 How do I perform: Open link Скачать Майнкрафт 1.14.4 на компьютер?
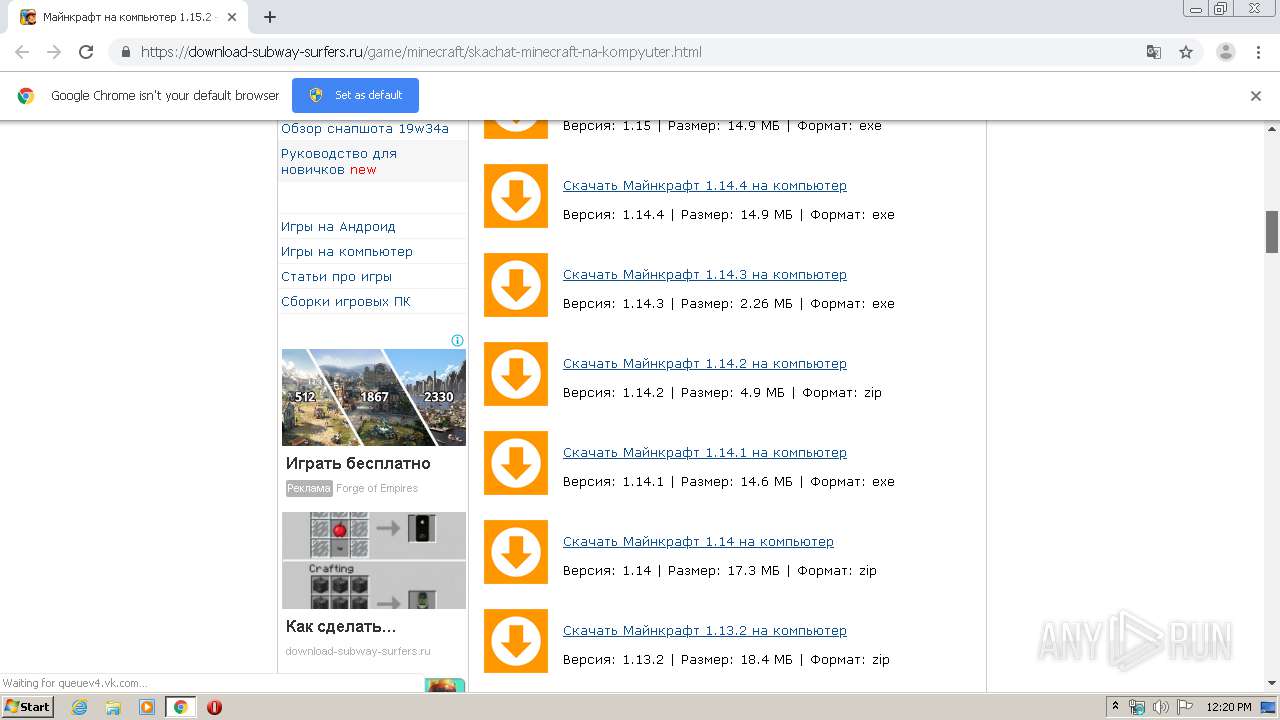coord(705,186)
